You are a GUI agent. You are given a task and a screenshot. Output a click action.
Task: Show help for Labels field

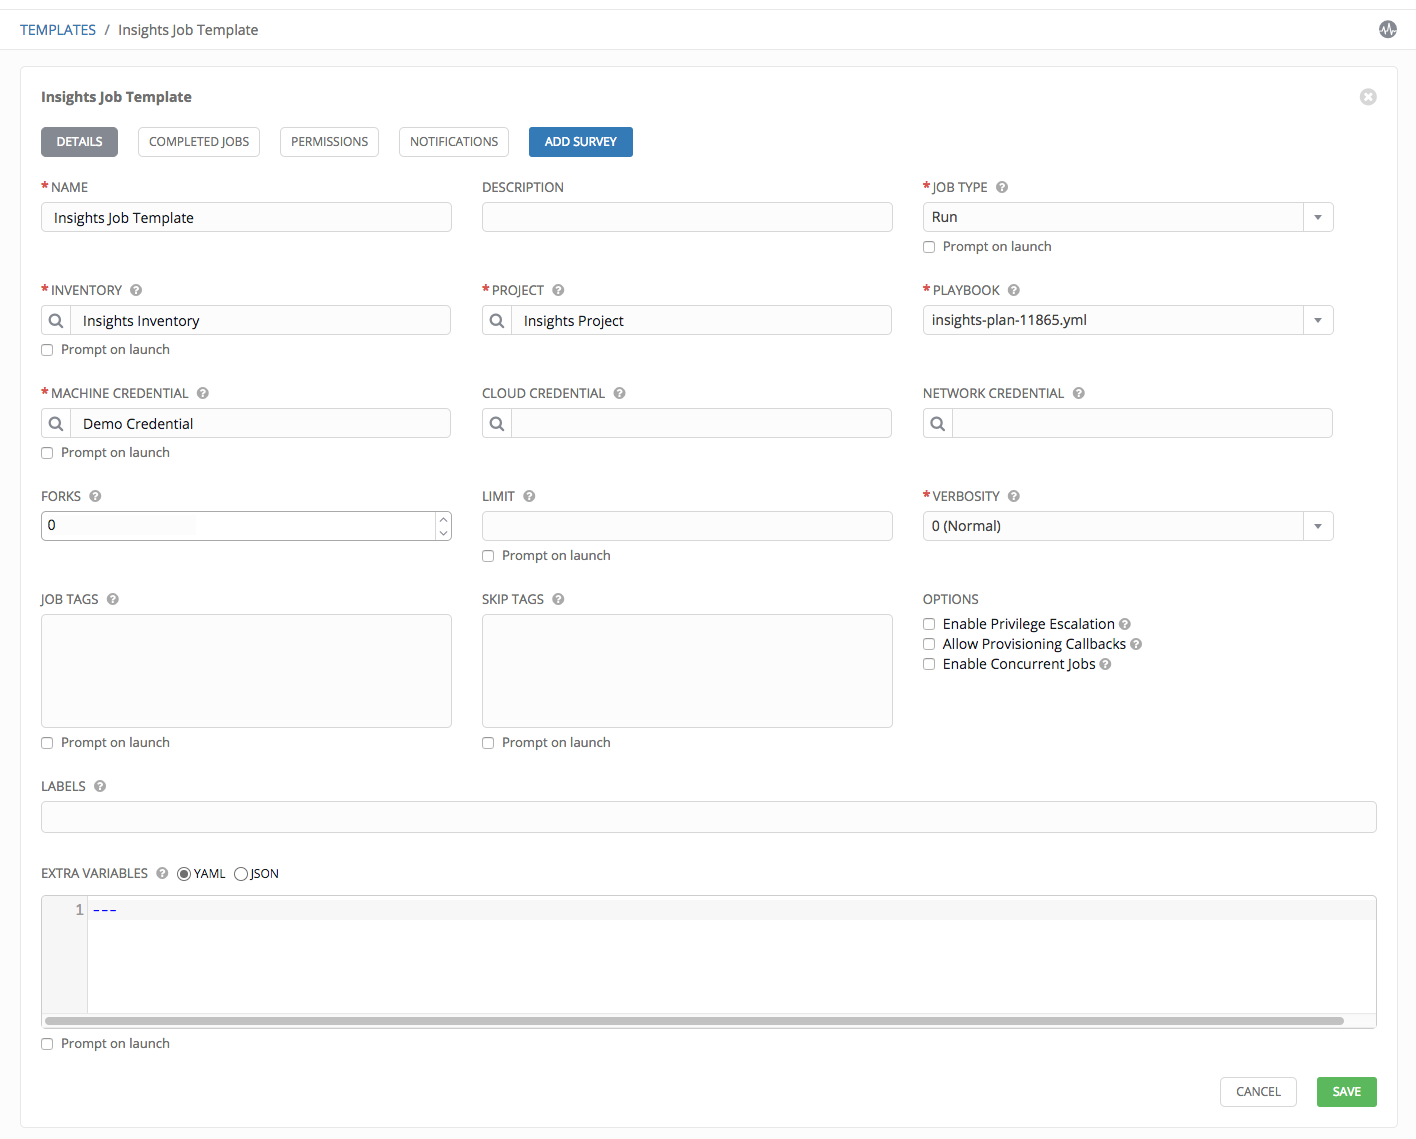click(100, 786)
